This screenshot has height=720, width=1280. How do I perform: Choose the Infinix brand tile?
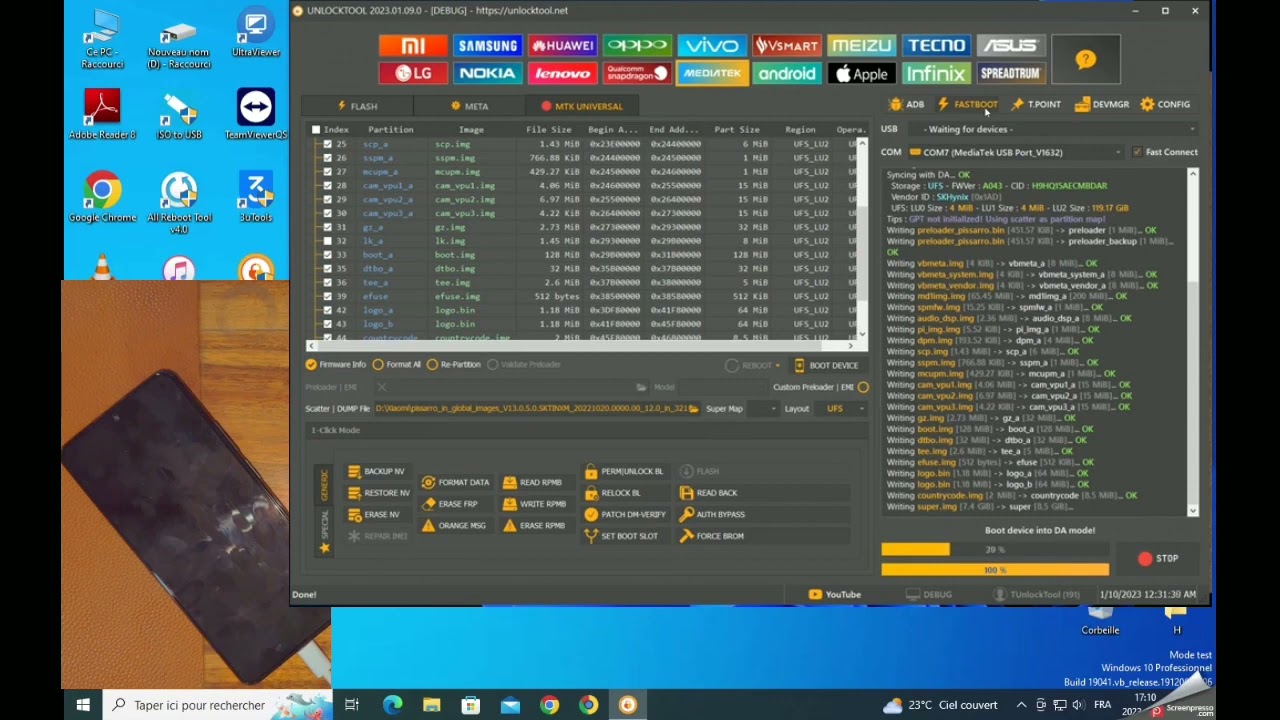[936, 73]
